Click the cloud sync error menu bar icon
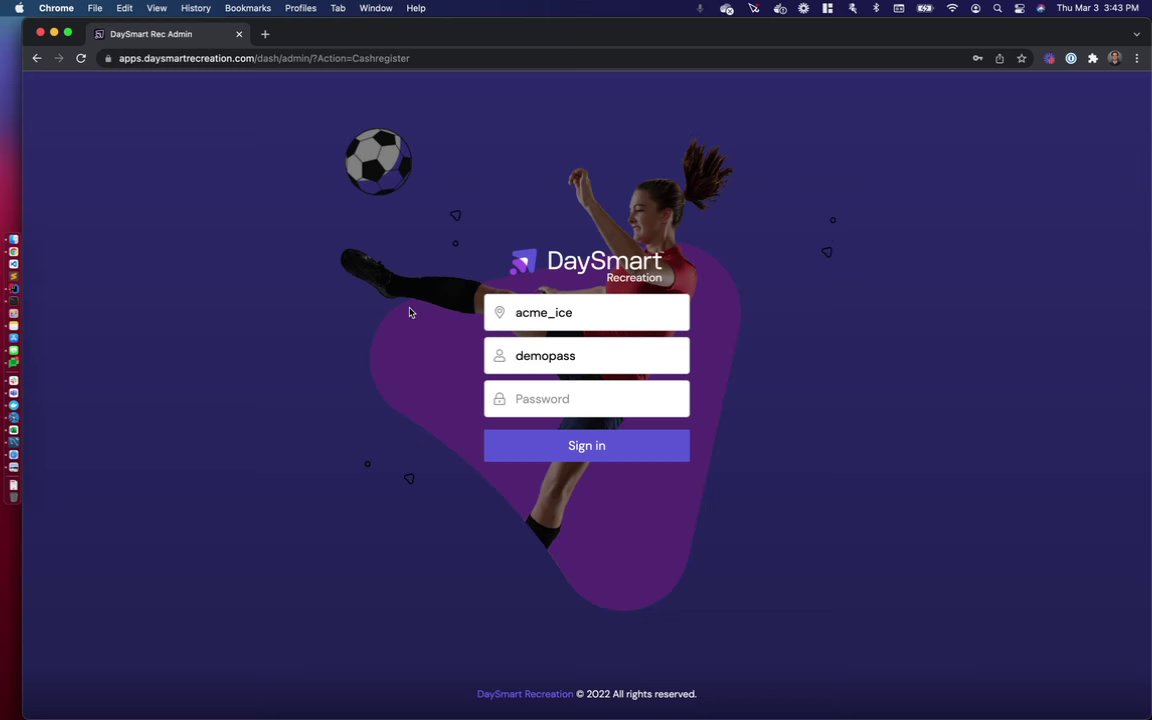 pos(727,8)
